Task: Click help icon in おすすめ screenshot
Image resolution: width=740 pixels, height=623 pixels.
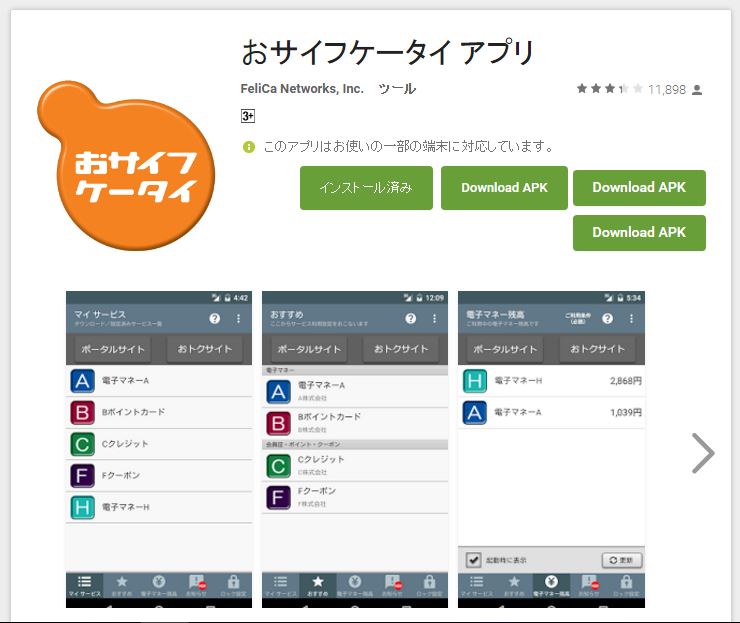Action: (x=411, y=319)
